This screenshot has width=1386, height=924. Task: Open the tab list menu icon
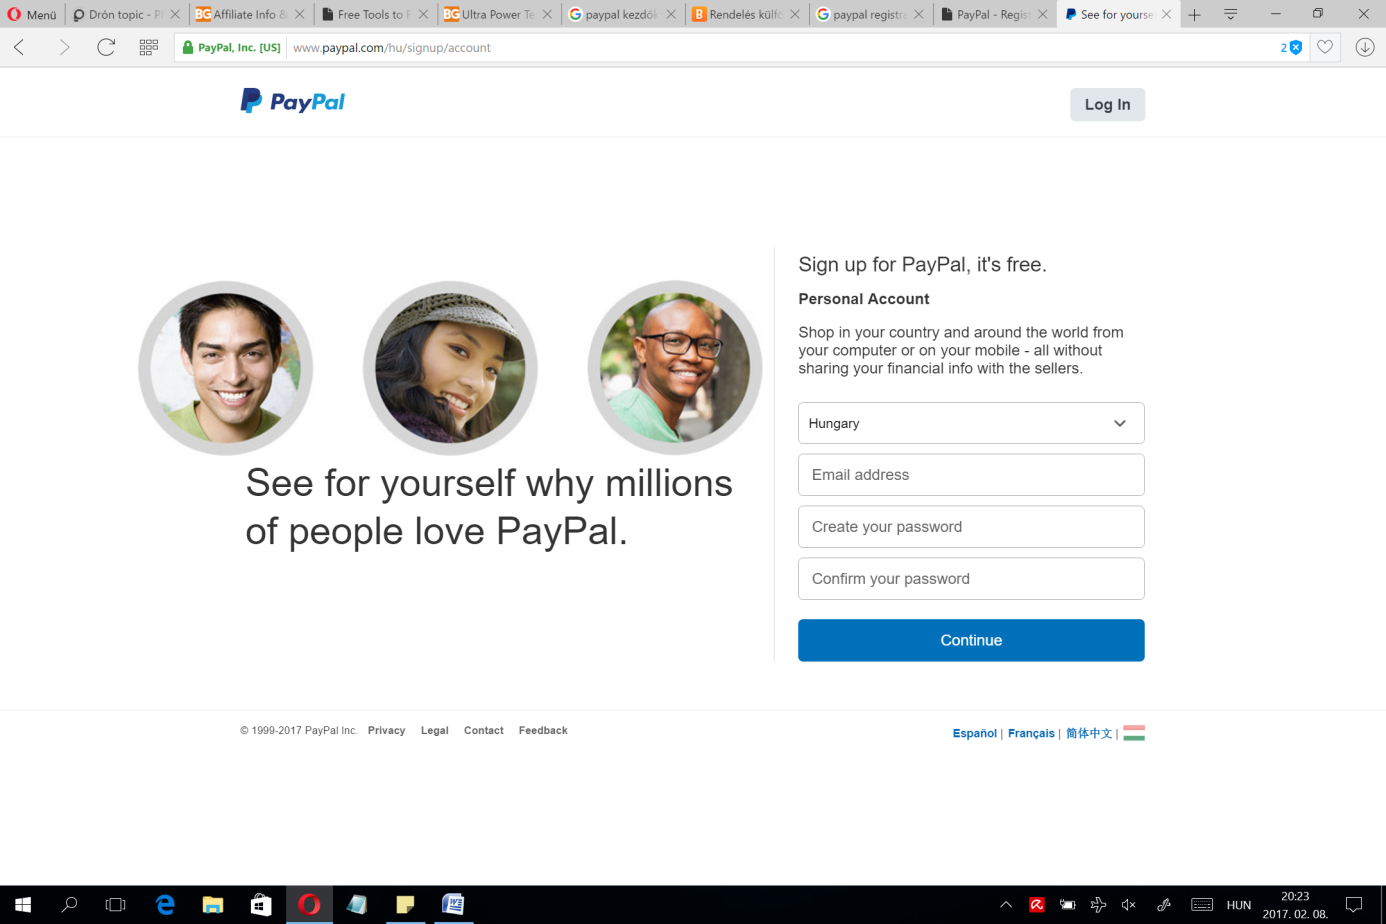pos(1231,14)
